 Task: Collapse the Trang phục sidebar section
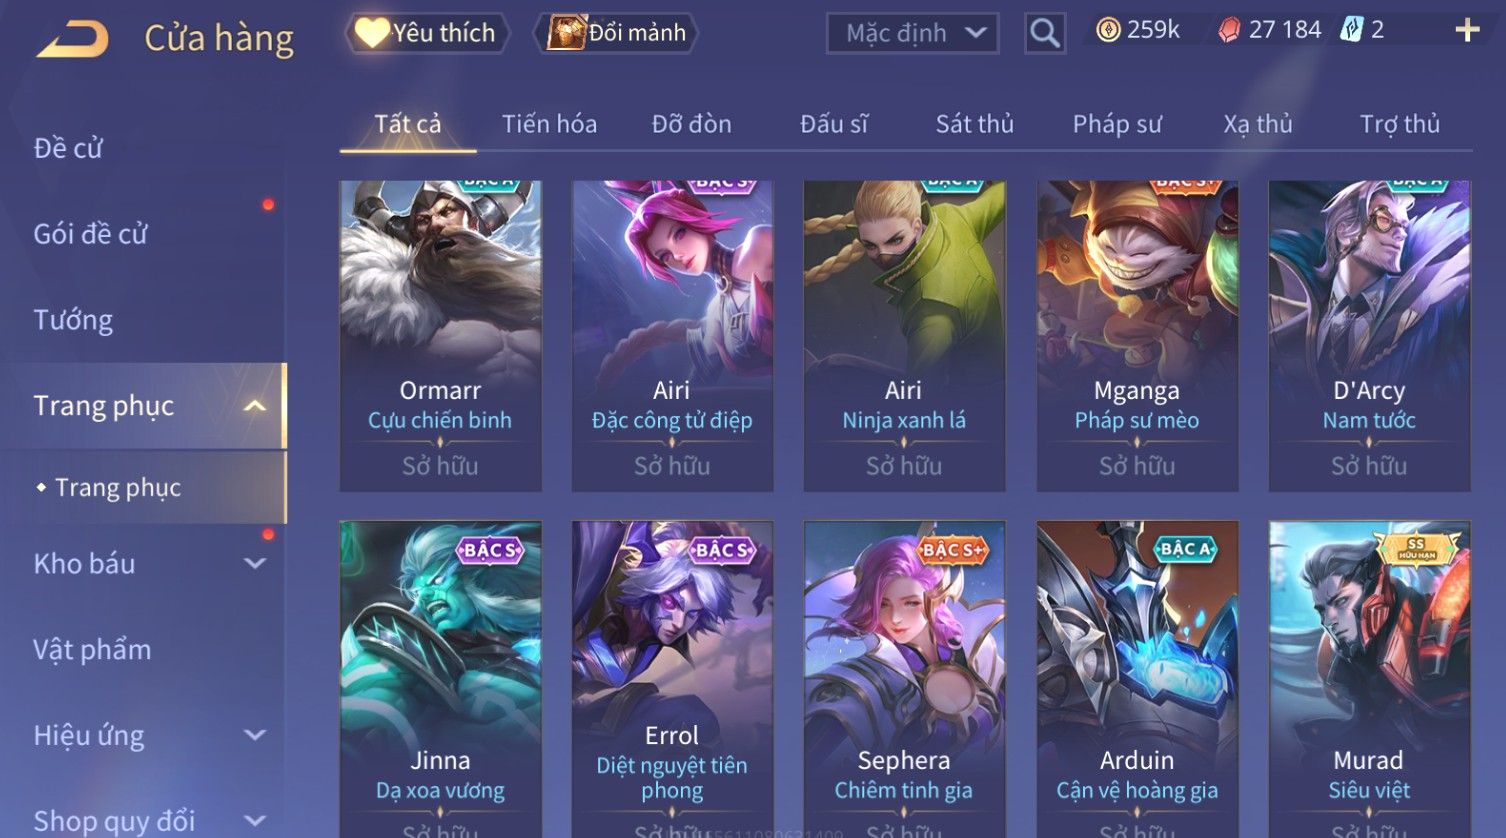coord(255,406)
